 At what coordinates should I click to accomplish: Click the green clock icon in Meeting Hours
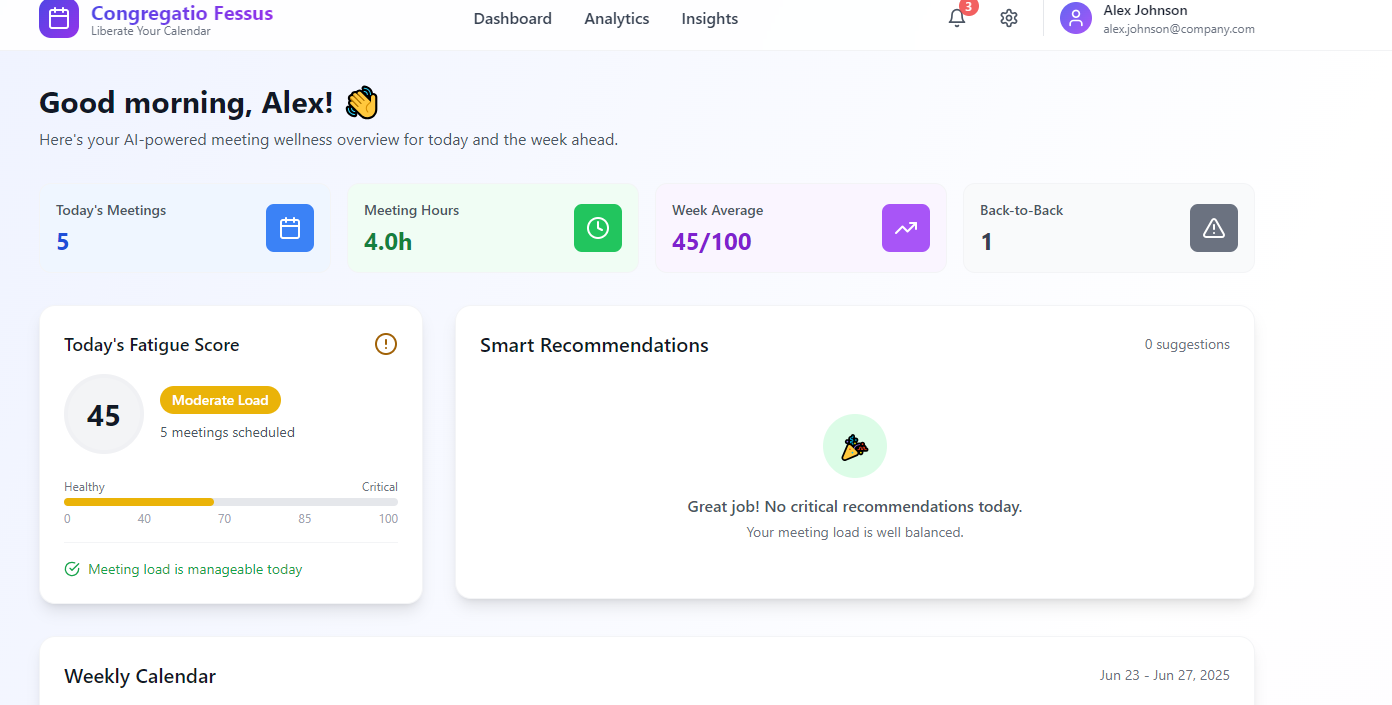click(598, 228)
